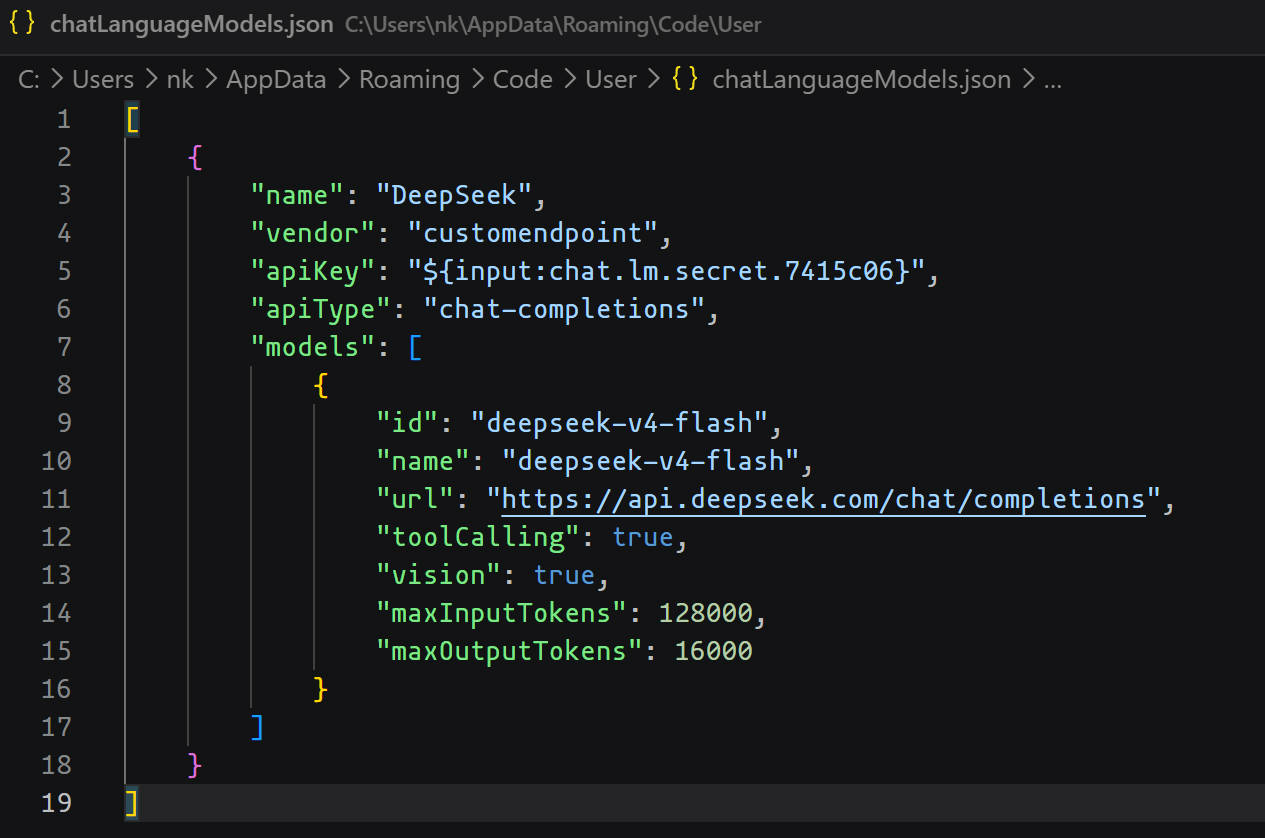Click the "apiKey" key on line 5
Viewport: 1265px width, 838px height.
point(313,271)
